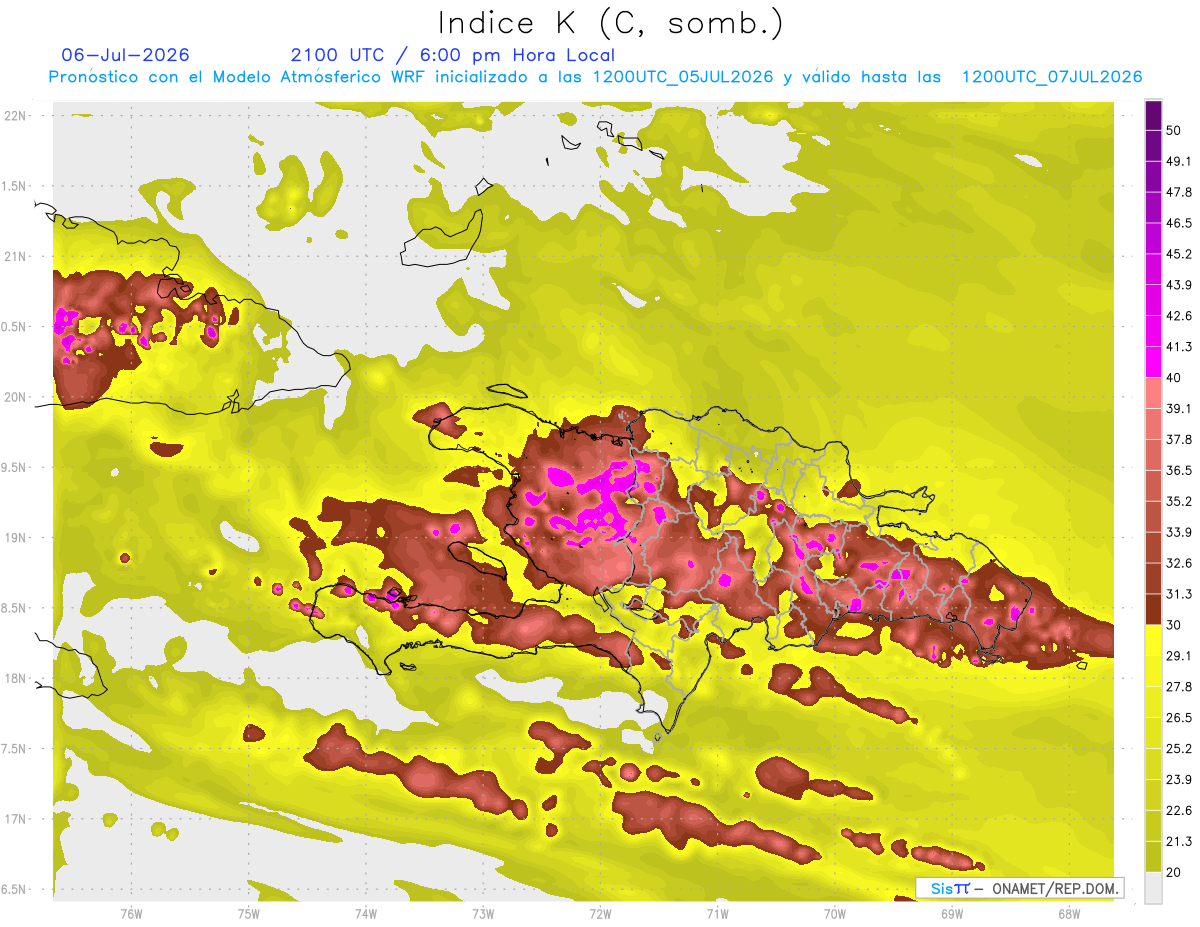Viewport: 1200px width, 927px height.
Task: Click the valid-until time '1200UTC_07JUL2026'
Action: (1051, 77)
